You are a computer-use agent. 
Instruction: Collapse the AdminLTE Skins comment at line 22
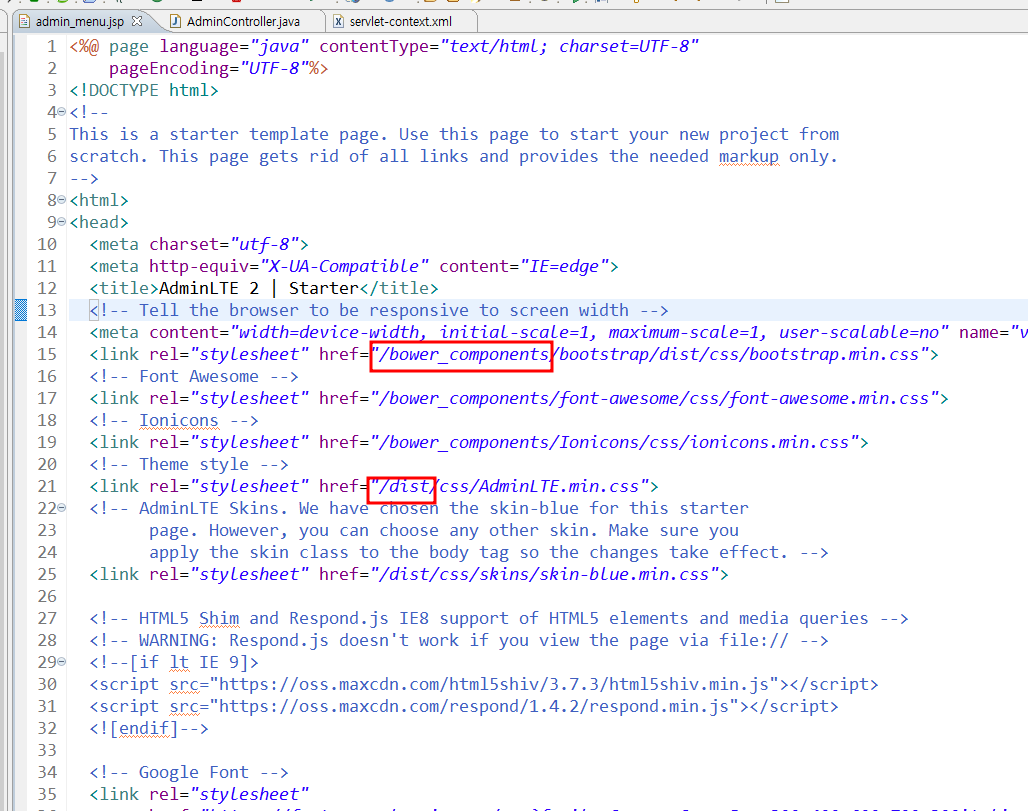(x=62, y=508)
